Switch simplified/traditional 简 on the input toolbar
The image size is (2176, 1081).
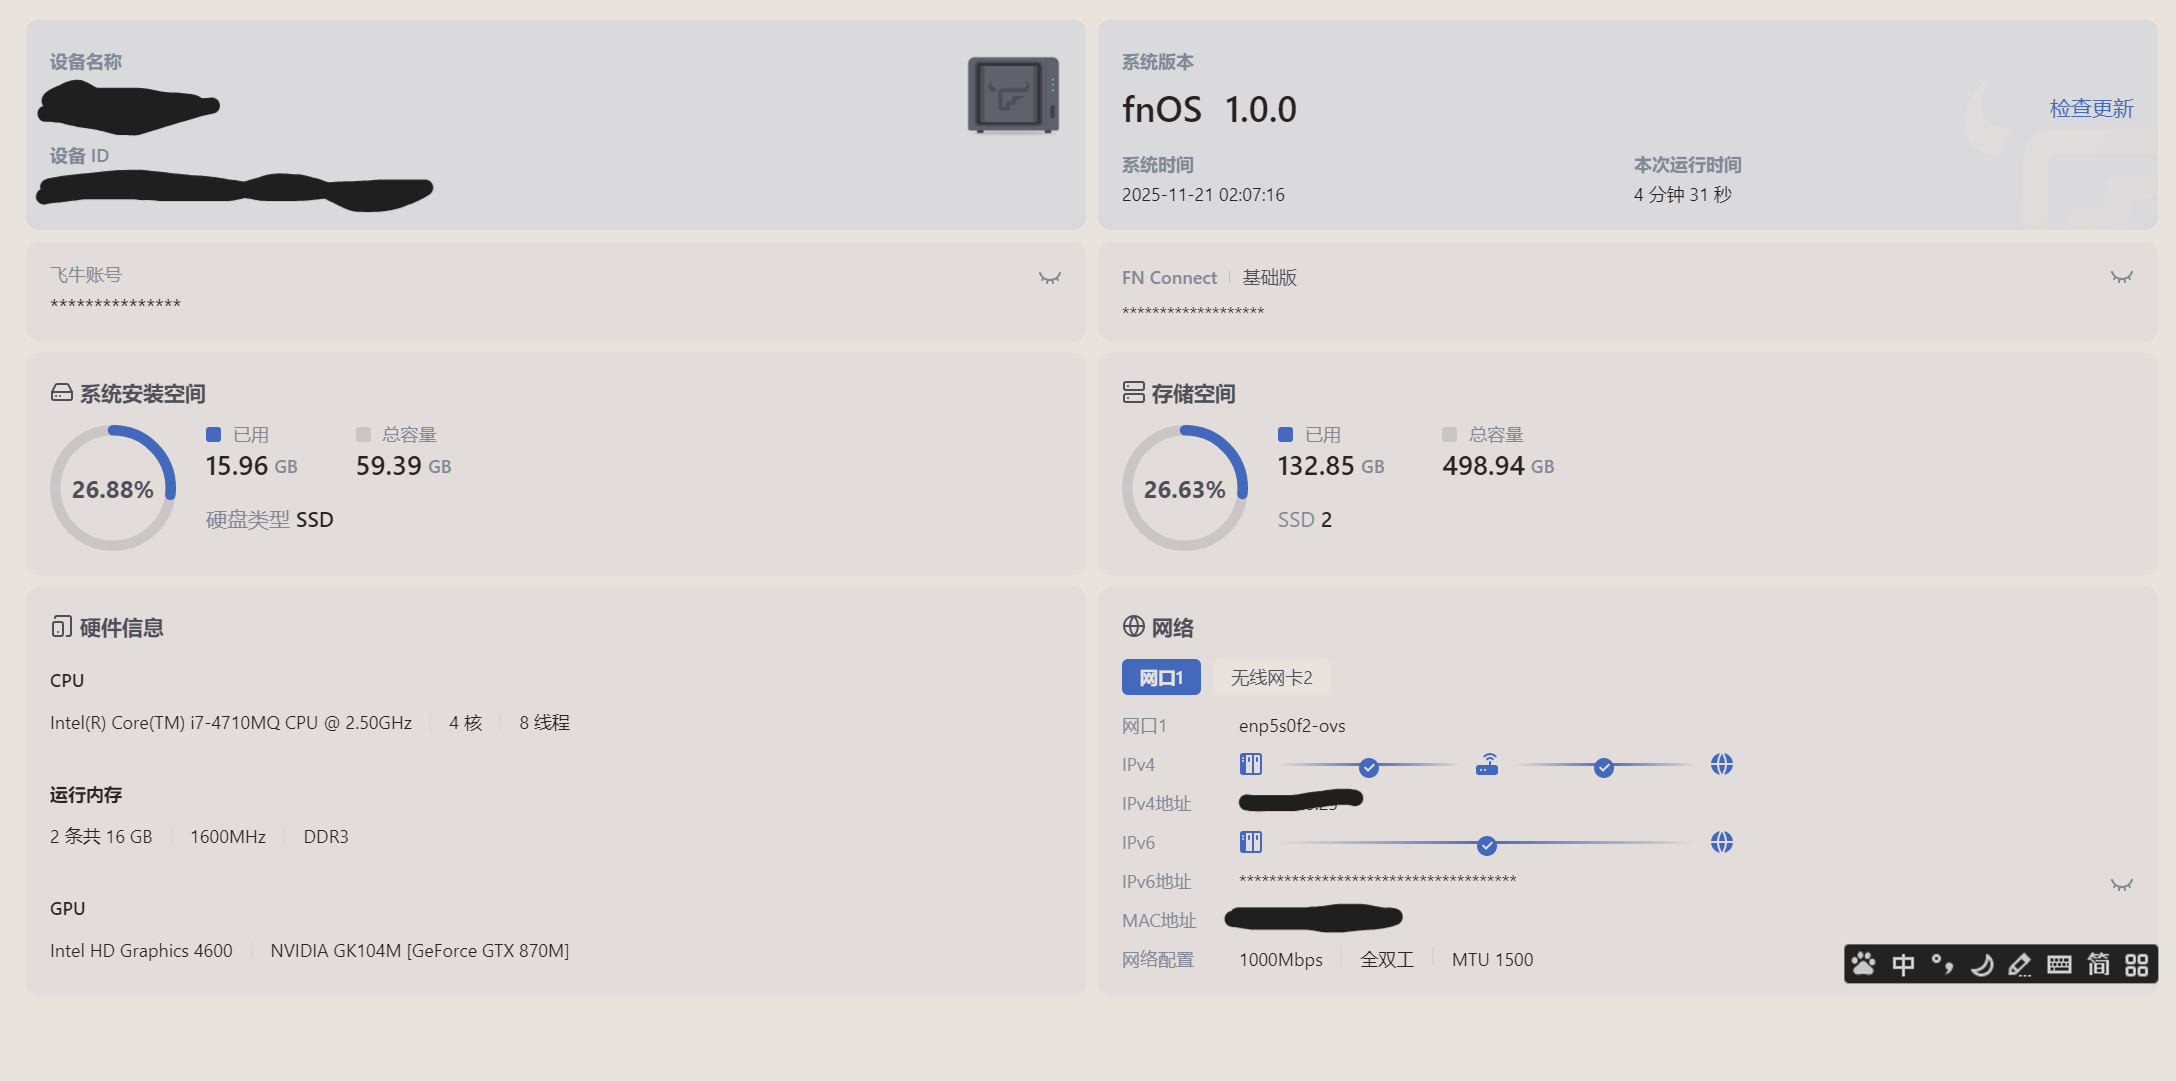pyautogui.click(x=2098, y=964)
